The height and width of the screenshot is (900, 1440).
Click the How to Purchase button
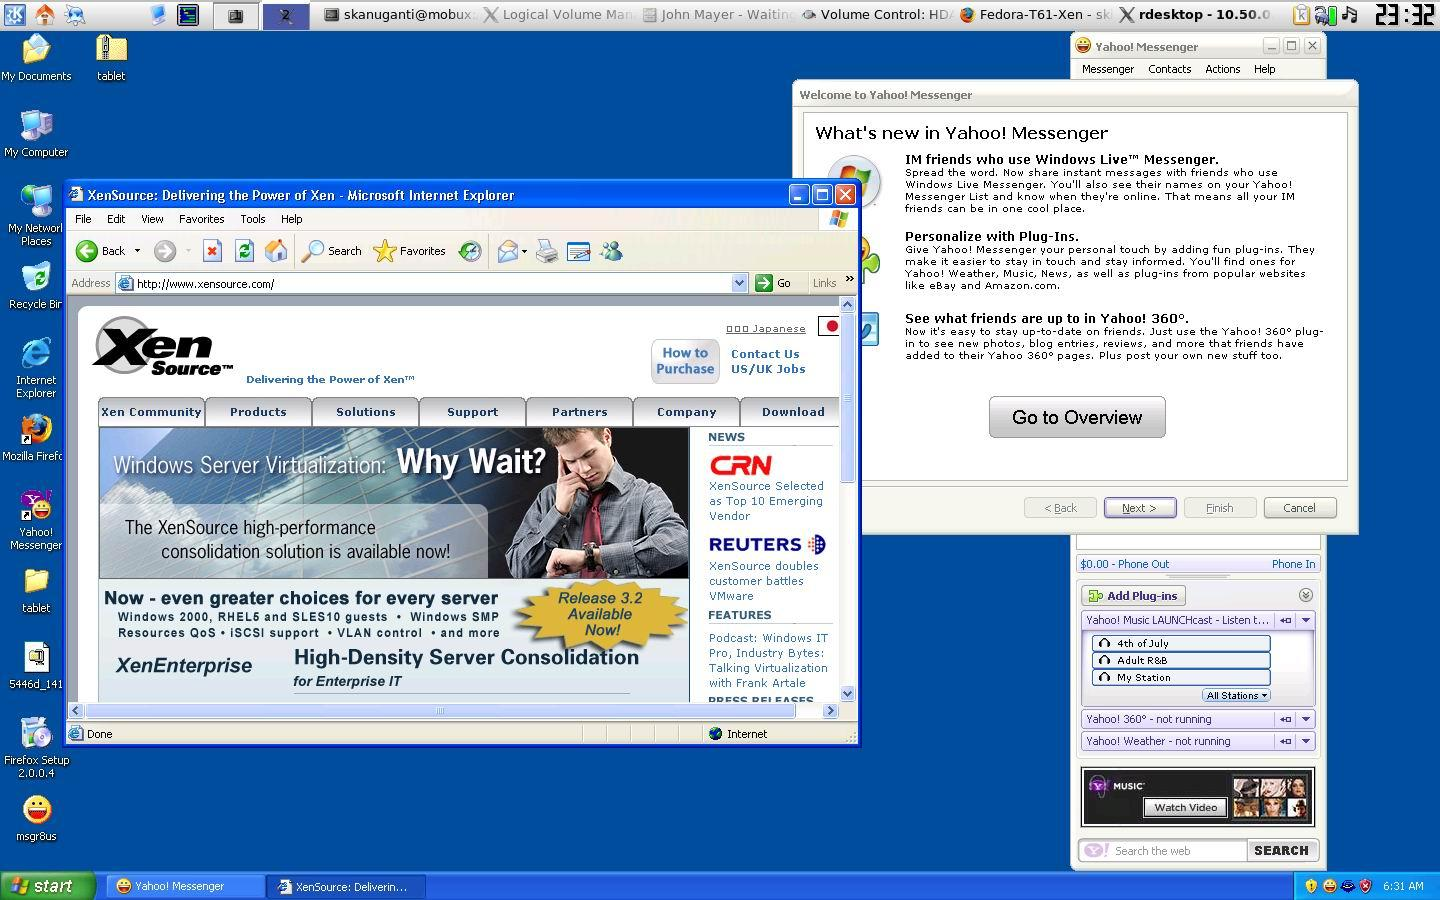pos(685,361)
